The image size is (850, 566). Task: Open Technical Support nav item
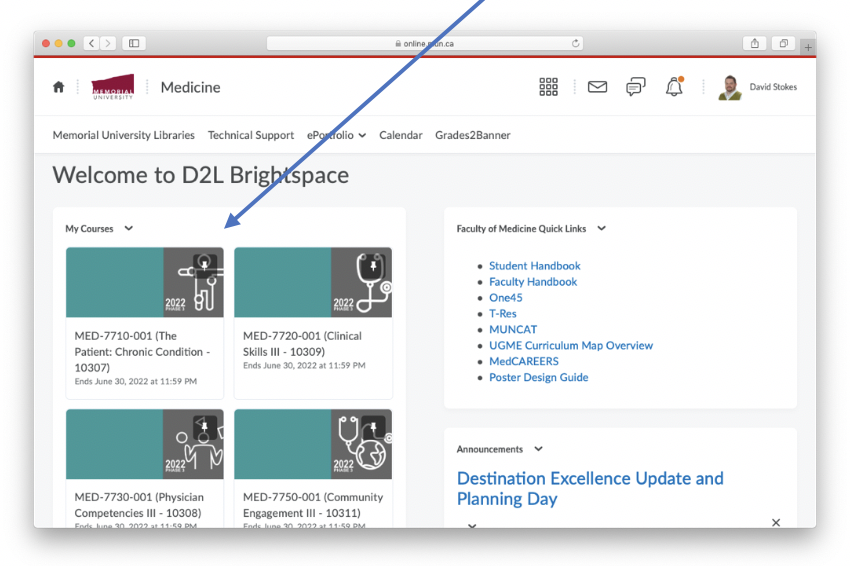pos(251,135)
